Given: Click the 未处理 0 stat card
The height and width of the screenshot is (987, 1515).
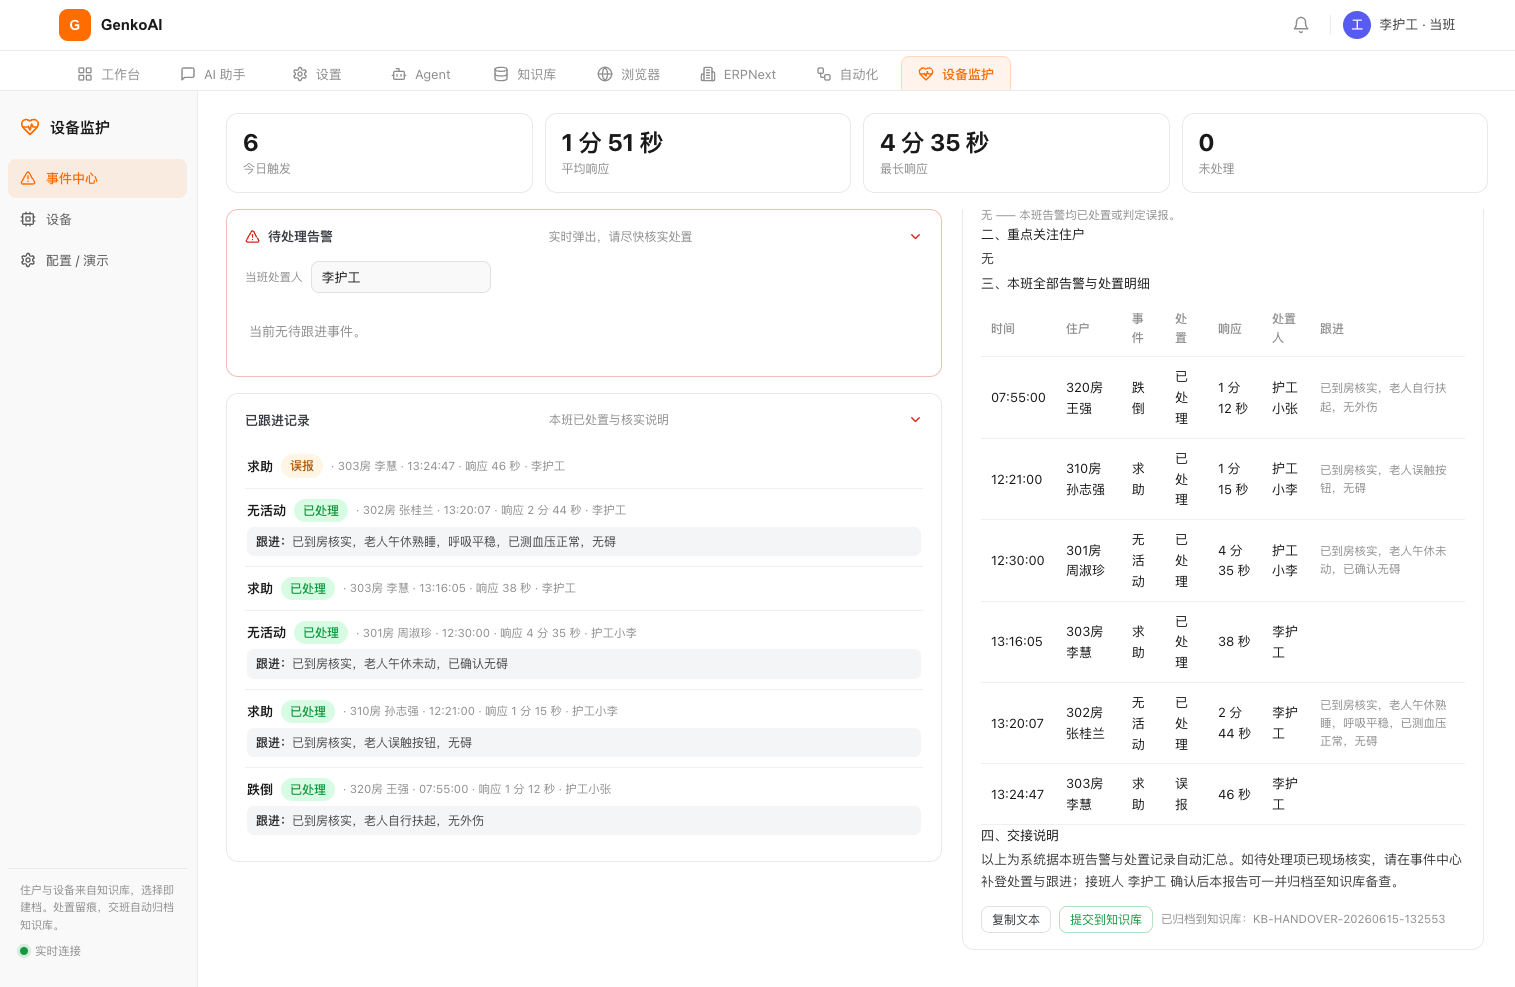Looking at the screenshot, I should click(1335, 153).
